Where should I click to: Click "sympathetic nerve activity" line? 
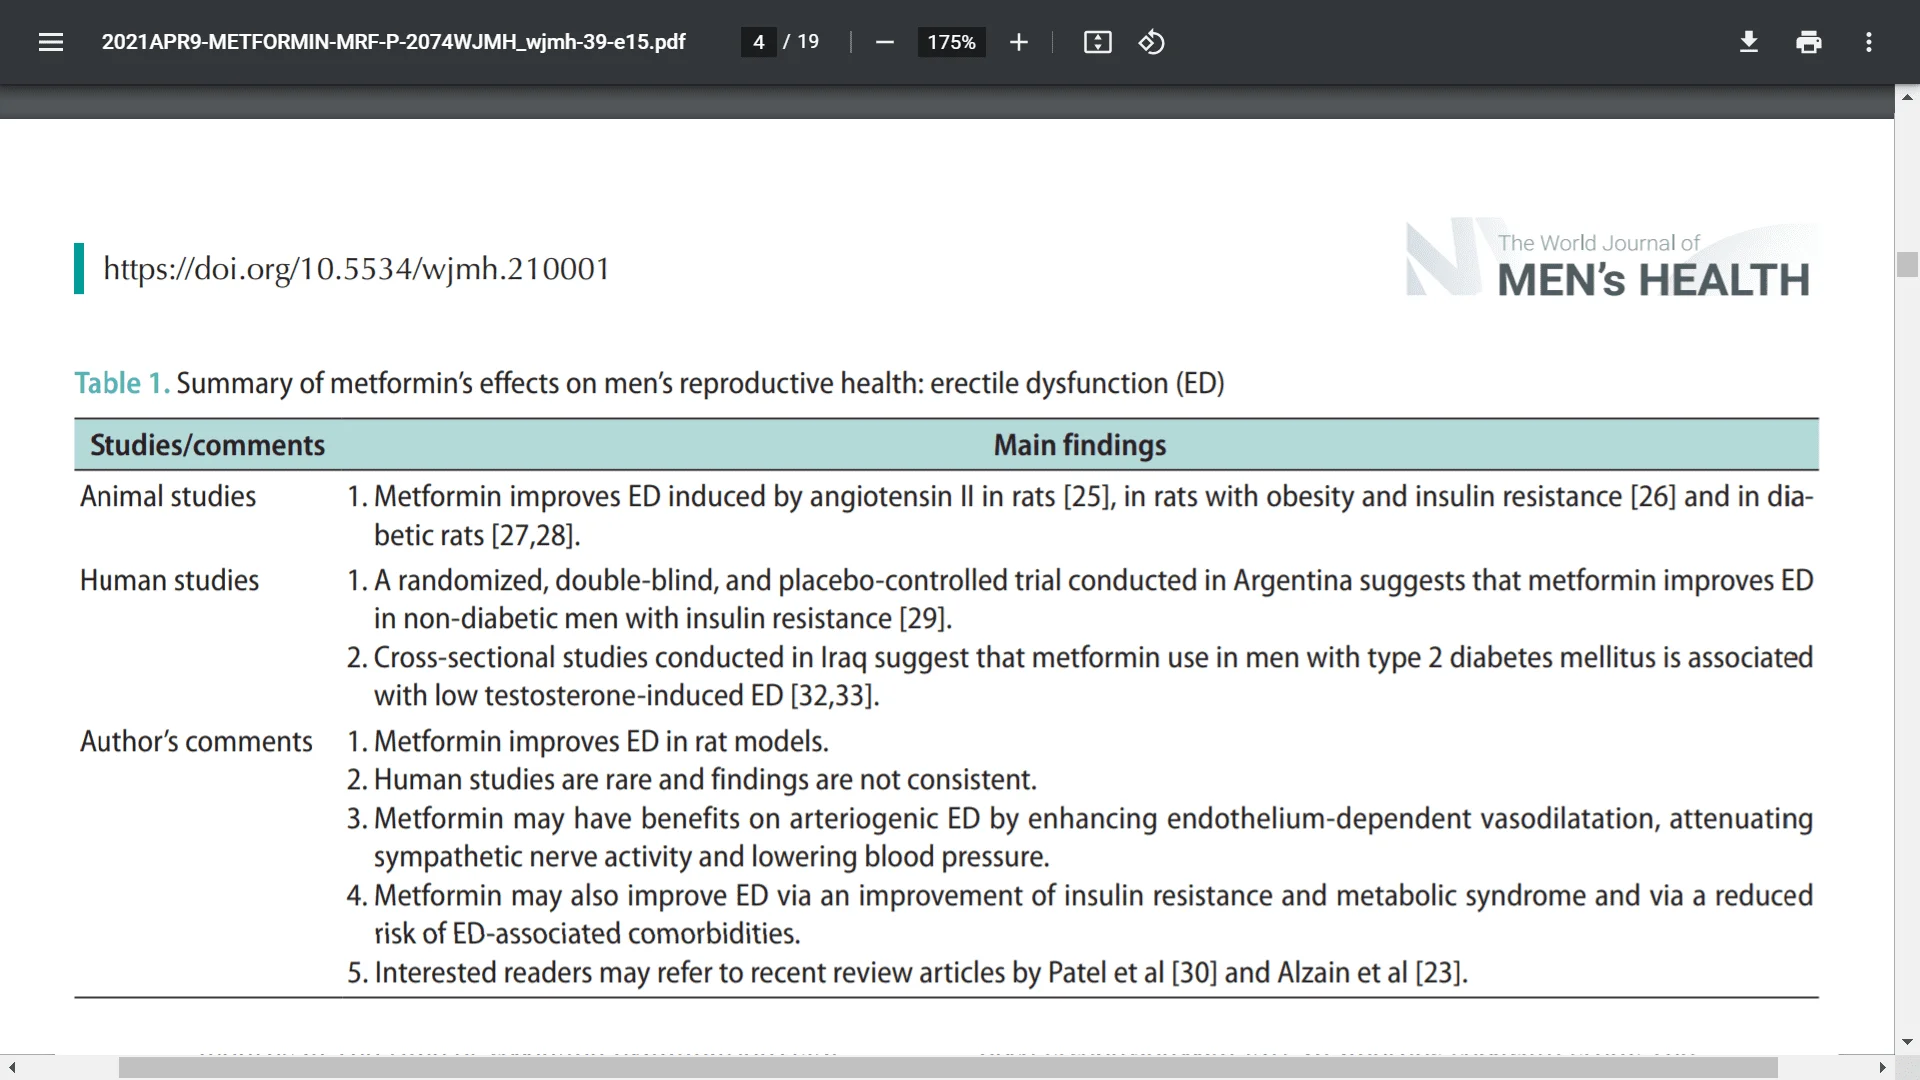point(712,857)
